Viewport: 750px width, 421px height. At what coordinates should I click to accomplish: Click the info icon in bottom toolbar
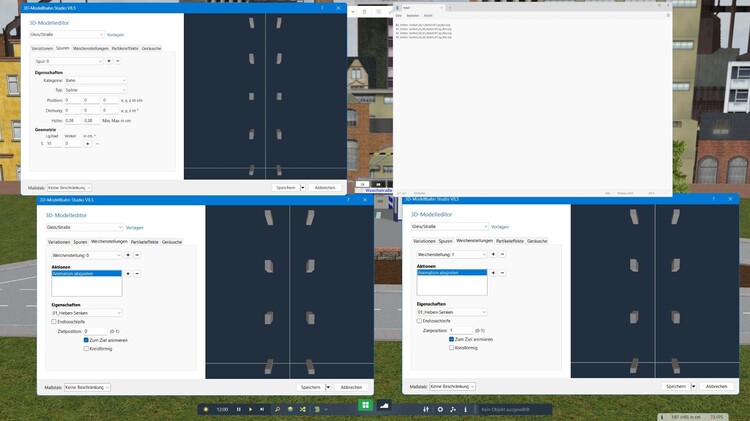tap(467, 409)
